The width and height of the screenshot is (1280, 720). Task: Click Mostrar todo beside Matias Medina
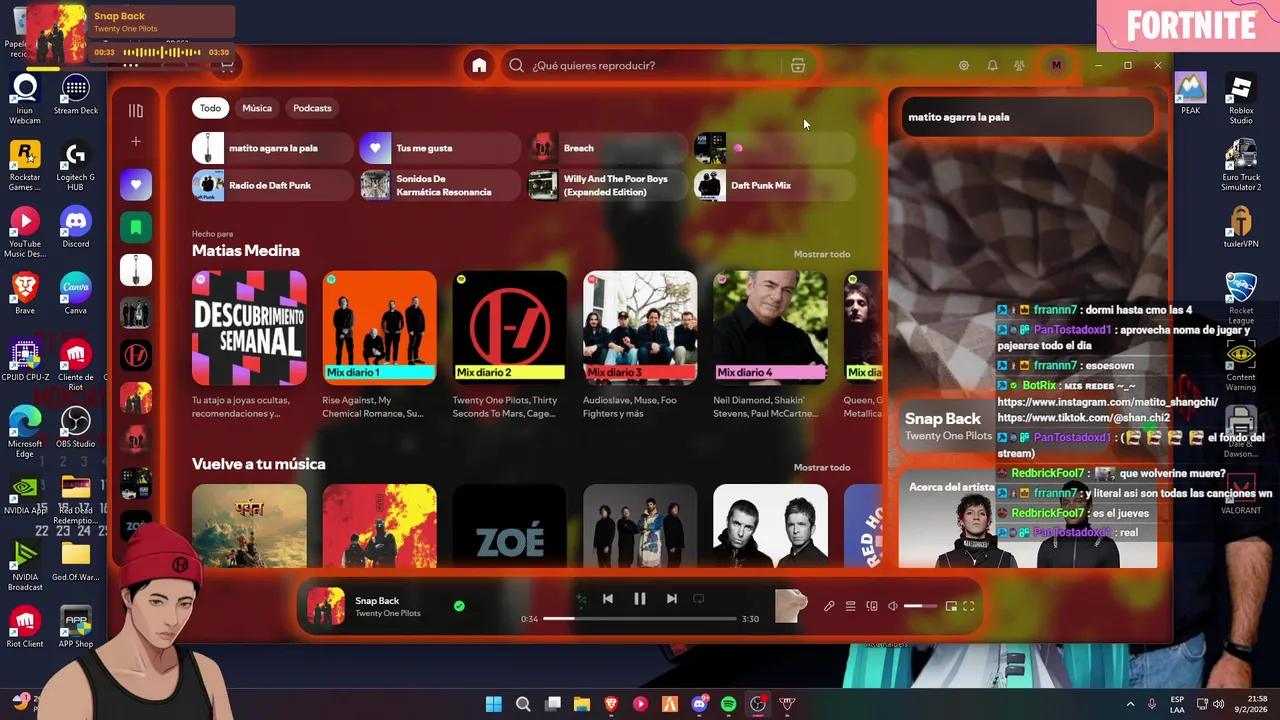822,254
